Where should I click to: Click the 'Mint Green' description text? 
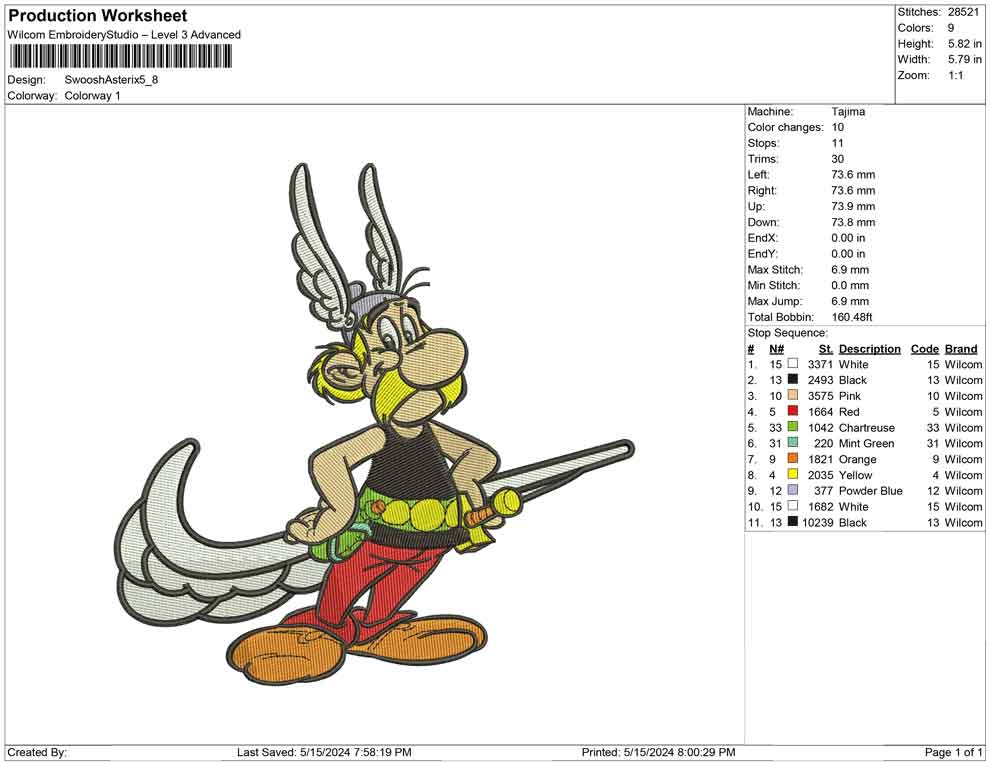pos(866,443)
